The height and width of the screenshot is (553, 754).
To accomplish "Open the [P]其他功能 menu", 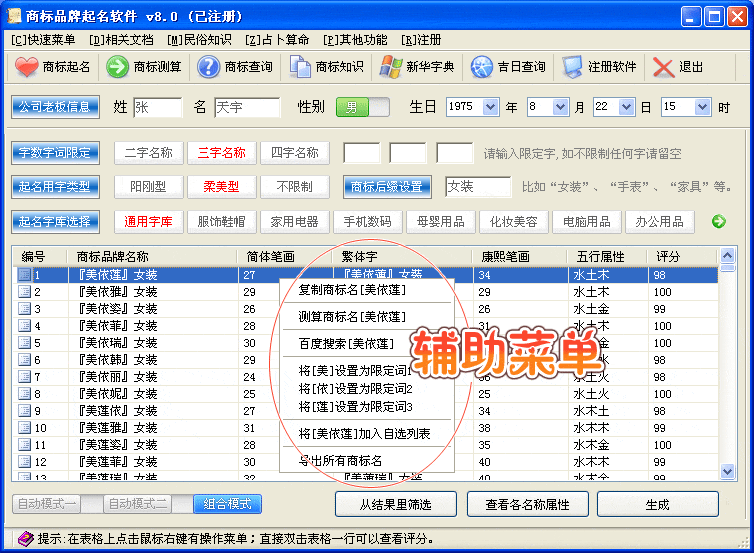I will (355, 40).
